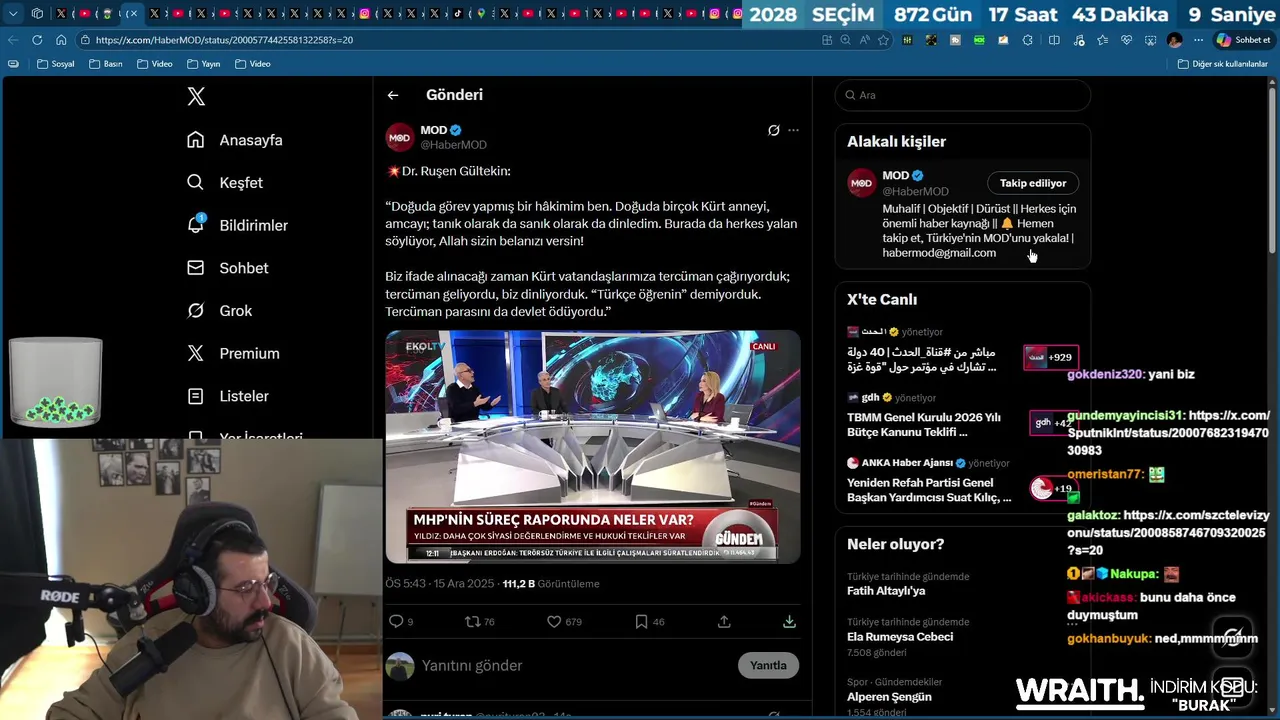Reload the page with refresh button

pyautogui.click(x=37, y=40)
